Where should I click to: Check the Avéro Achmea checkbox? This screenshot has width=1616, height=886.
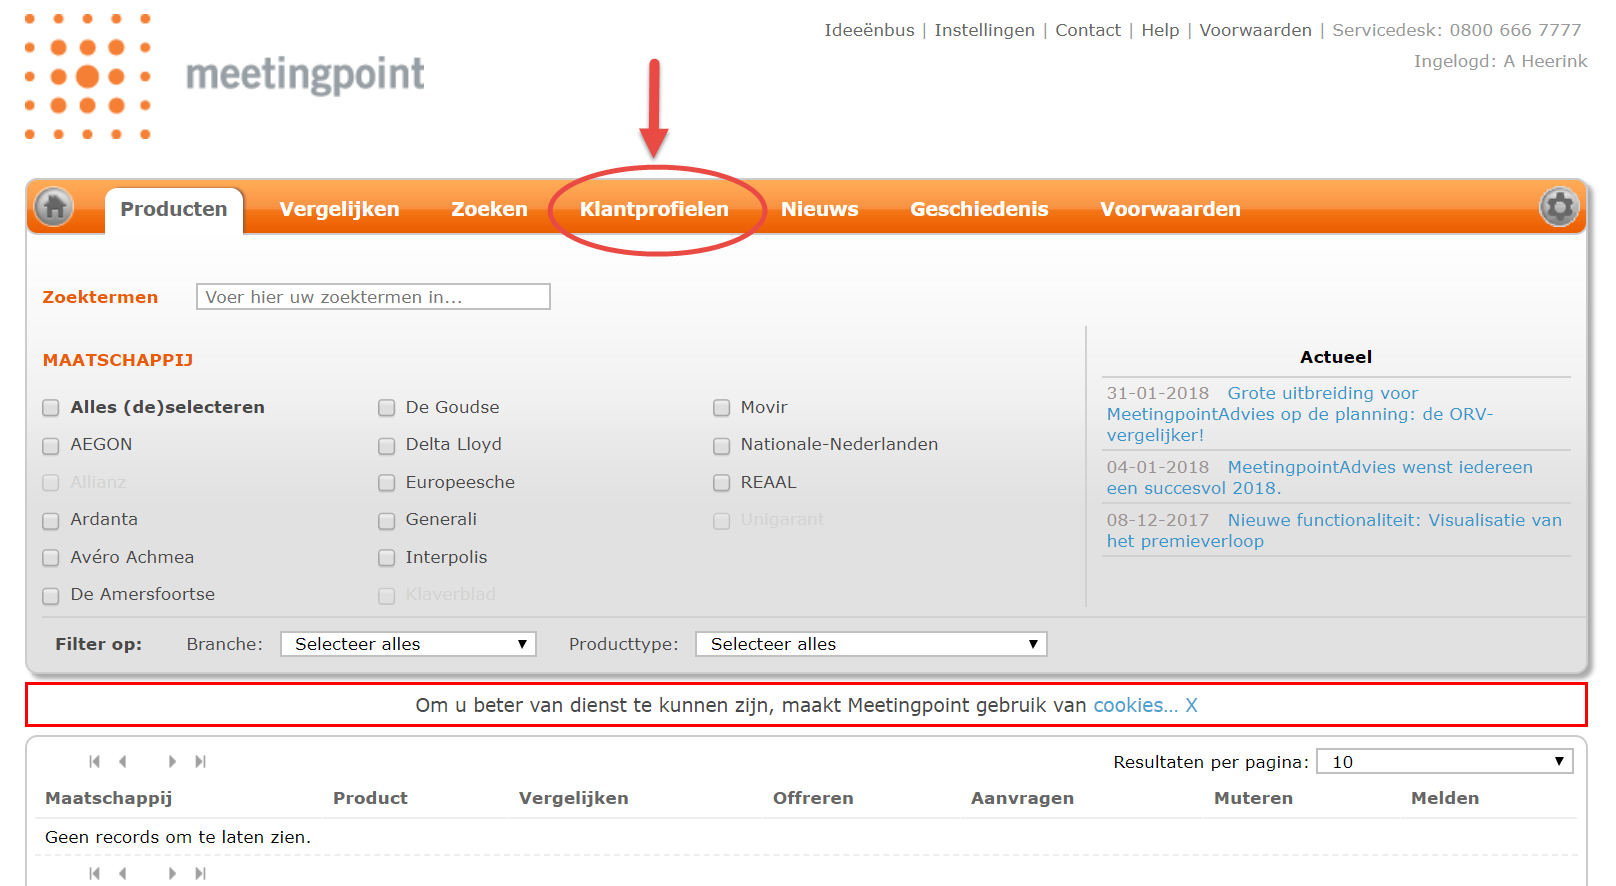click(x=51, y=558)
